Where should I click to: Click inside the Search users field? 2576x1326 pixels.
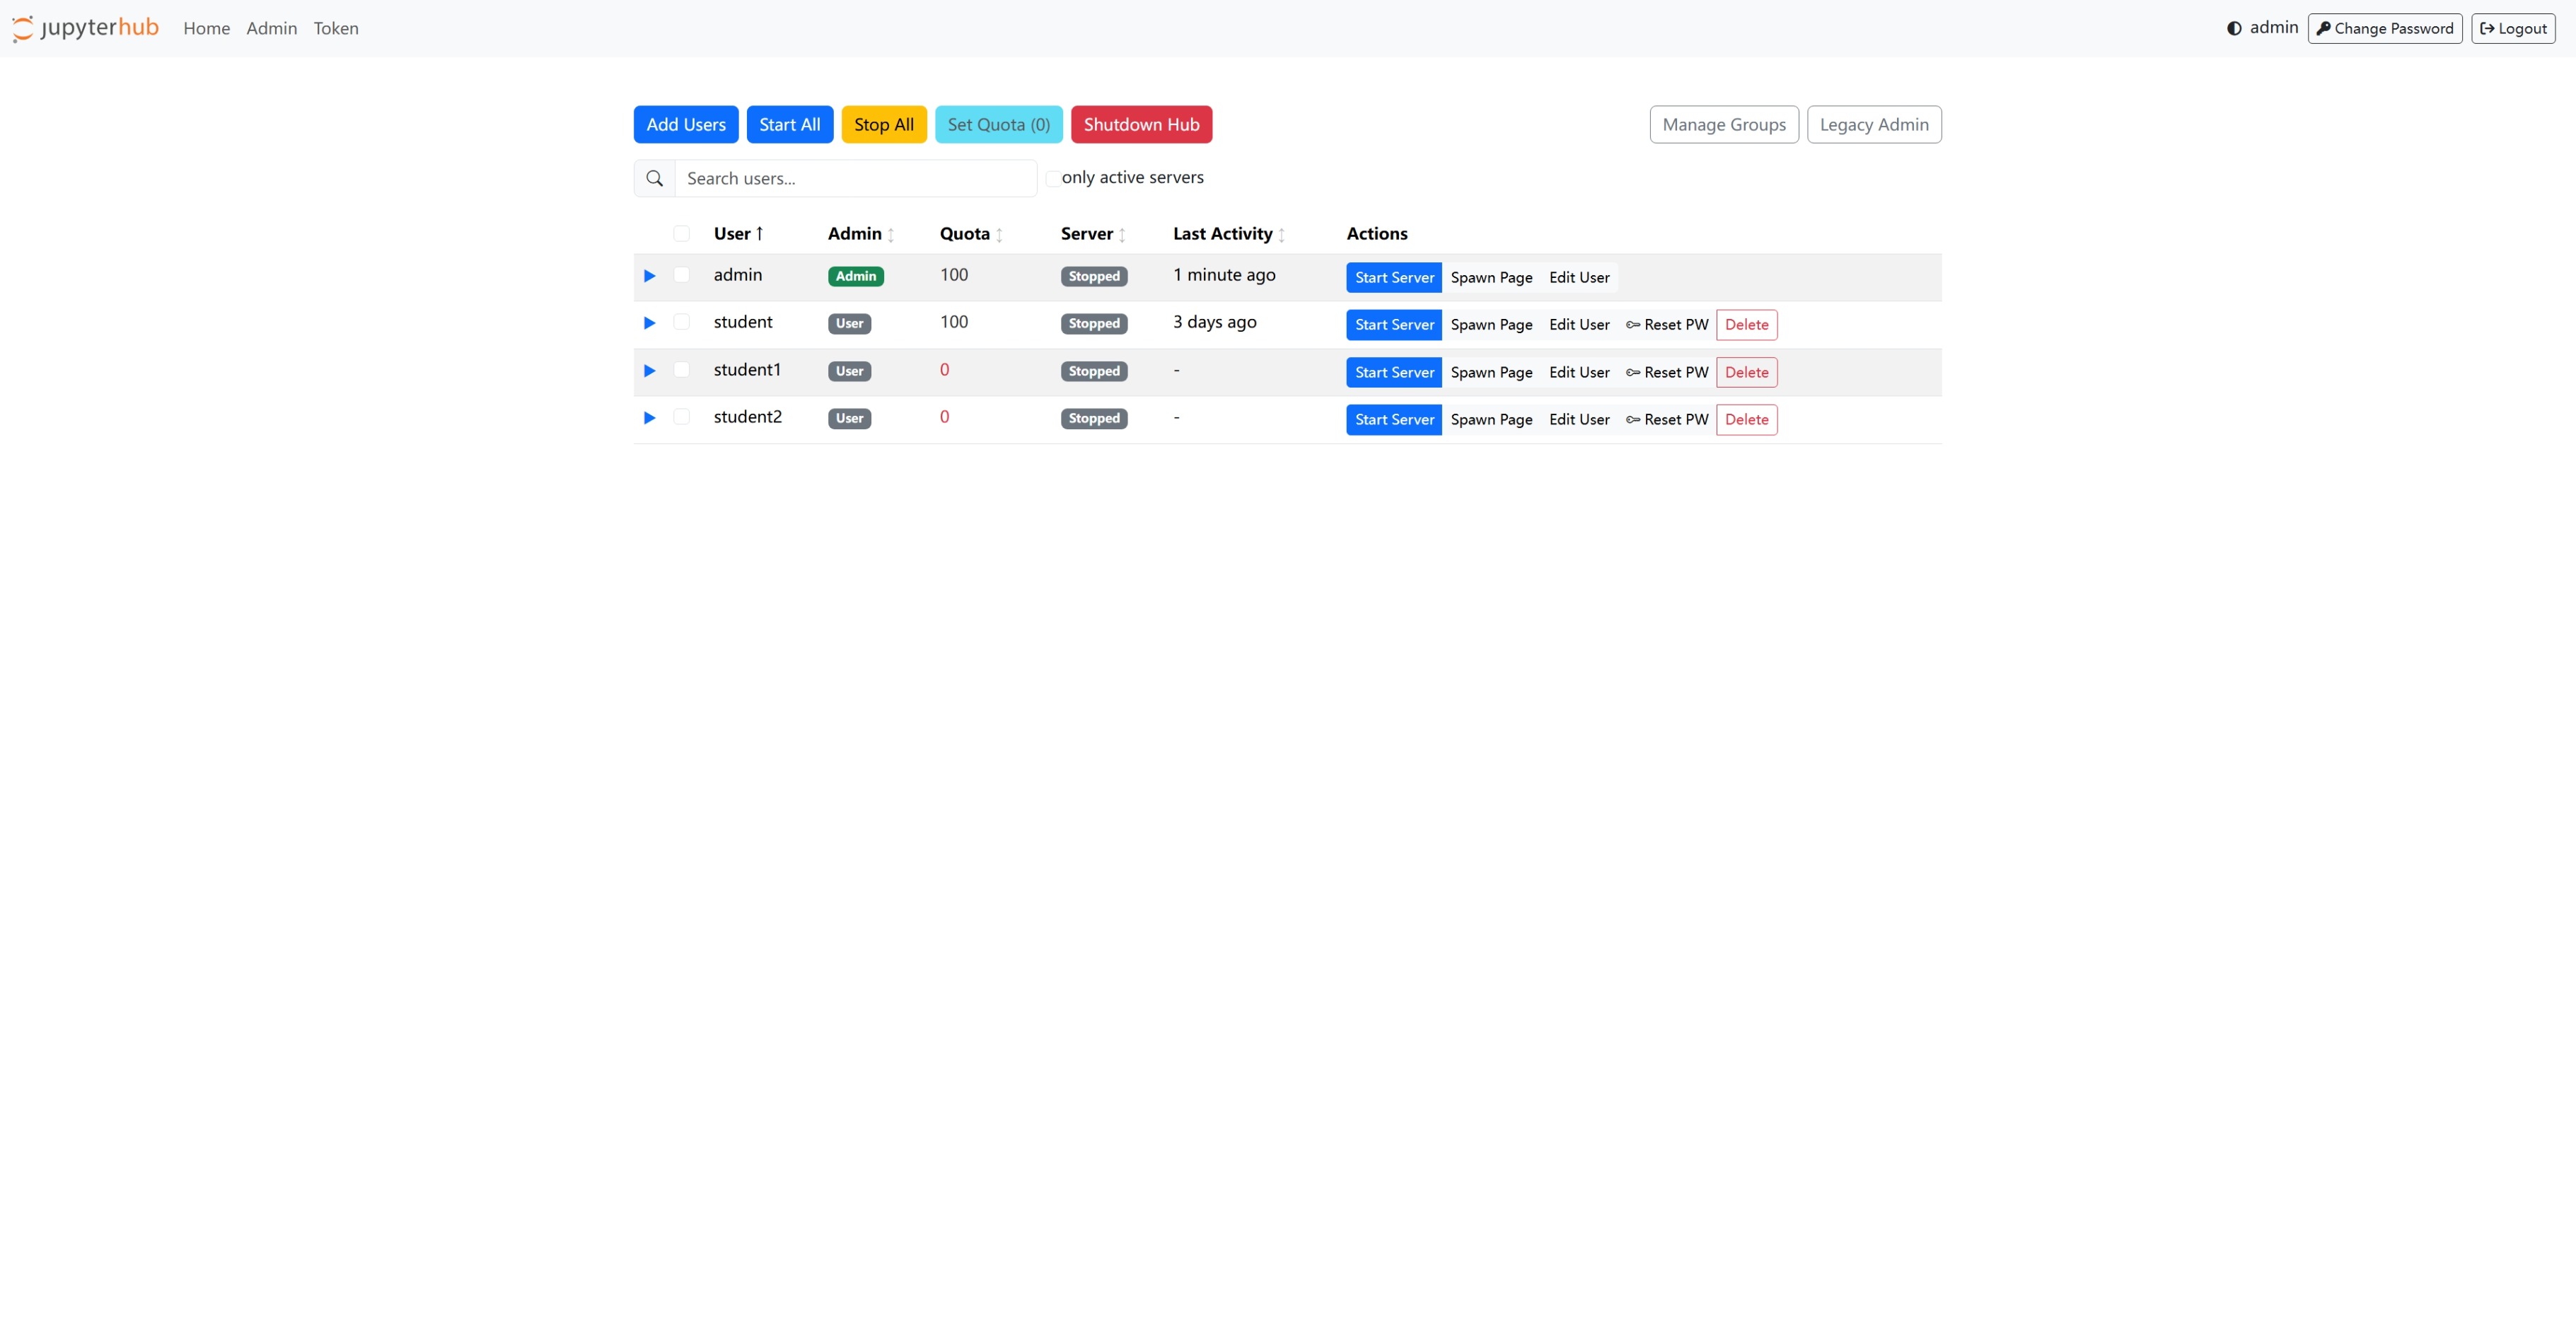(x=855, y=178)
